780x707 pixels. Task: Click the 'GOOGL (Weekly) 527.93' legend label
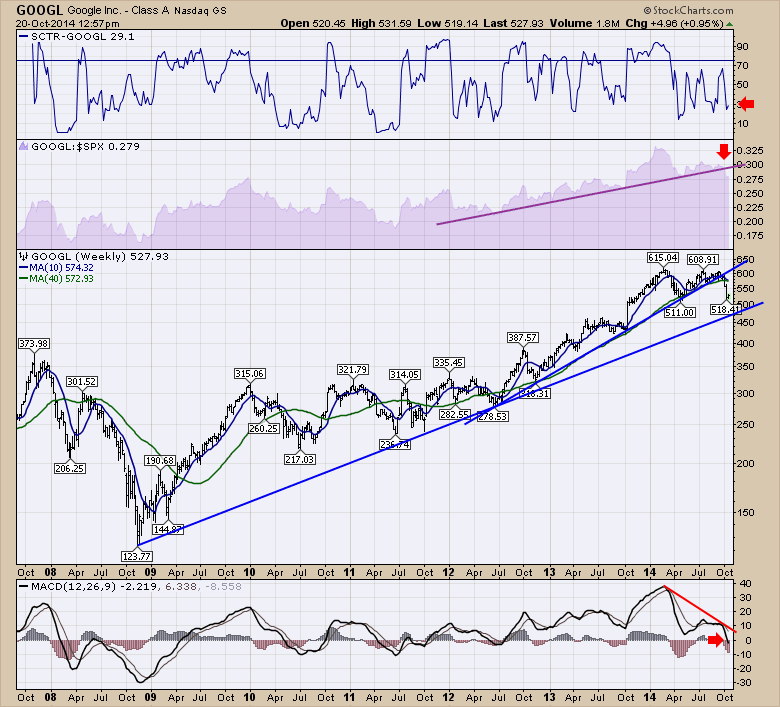click(x=99, y=257)
